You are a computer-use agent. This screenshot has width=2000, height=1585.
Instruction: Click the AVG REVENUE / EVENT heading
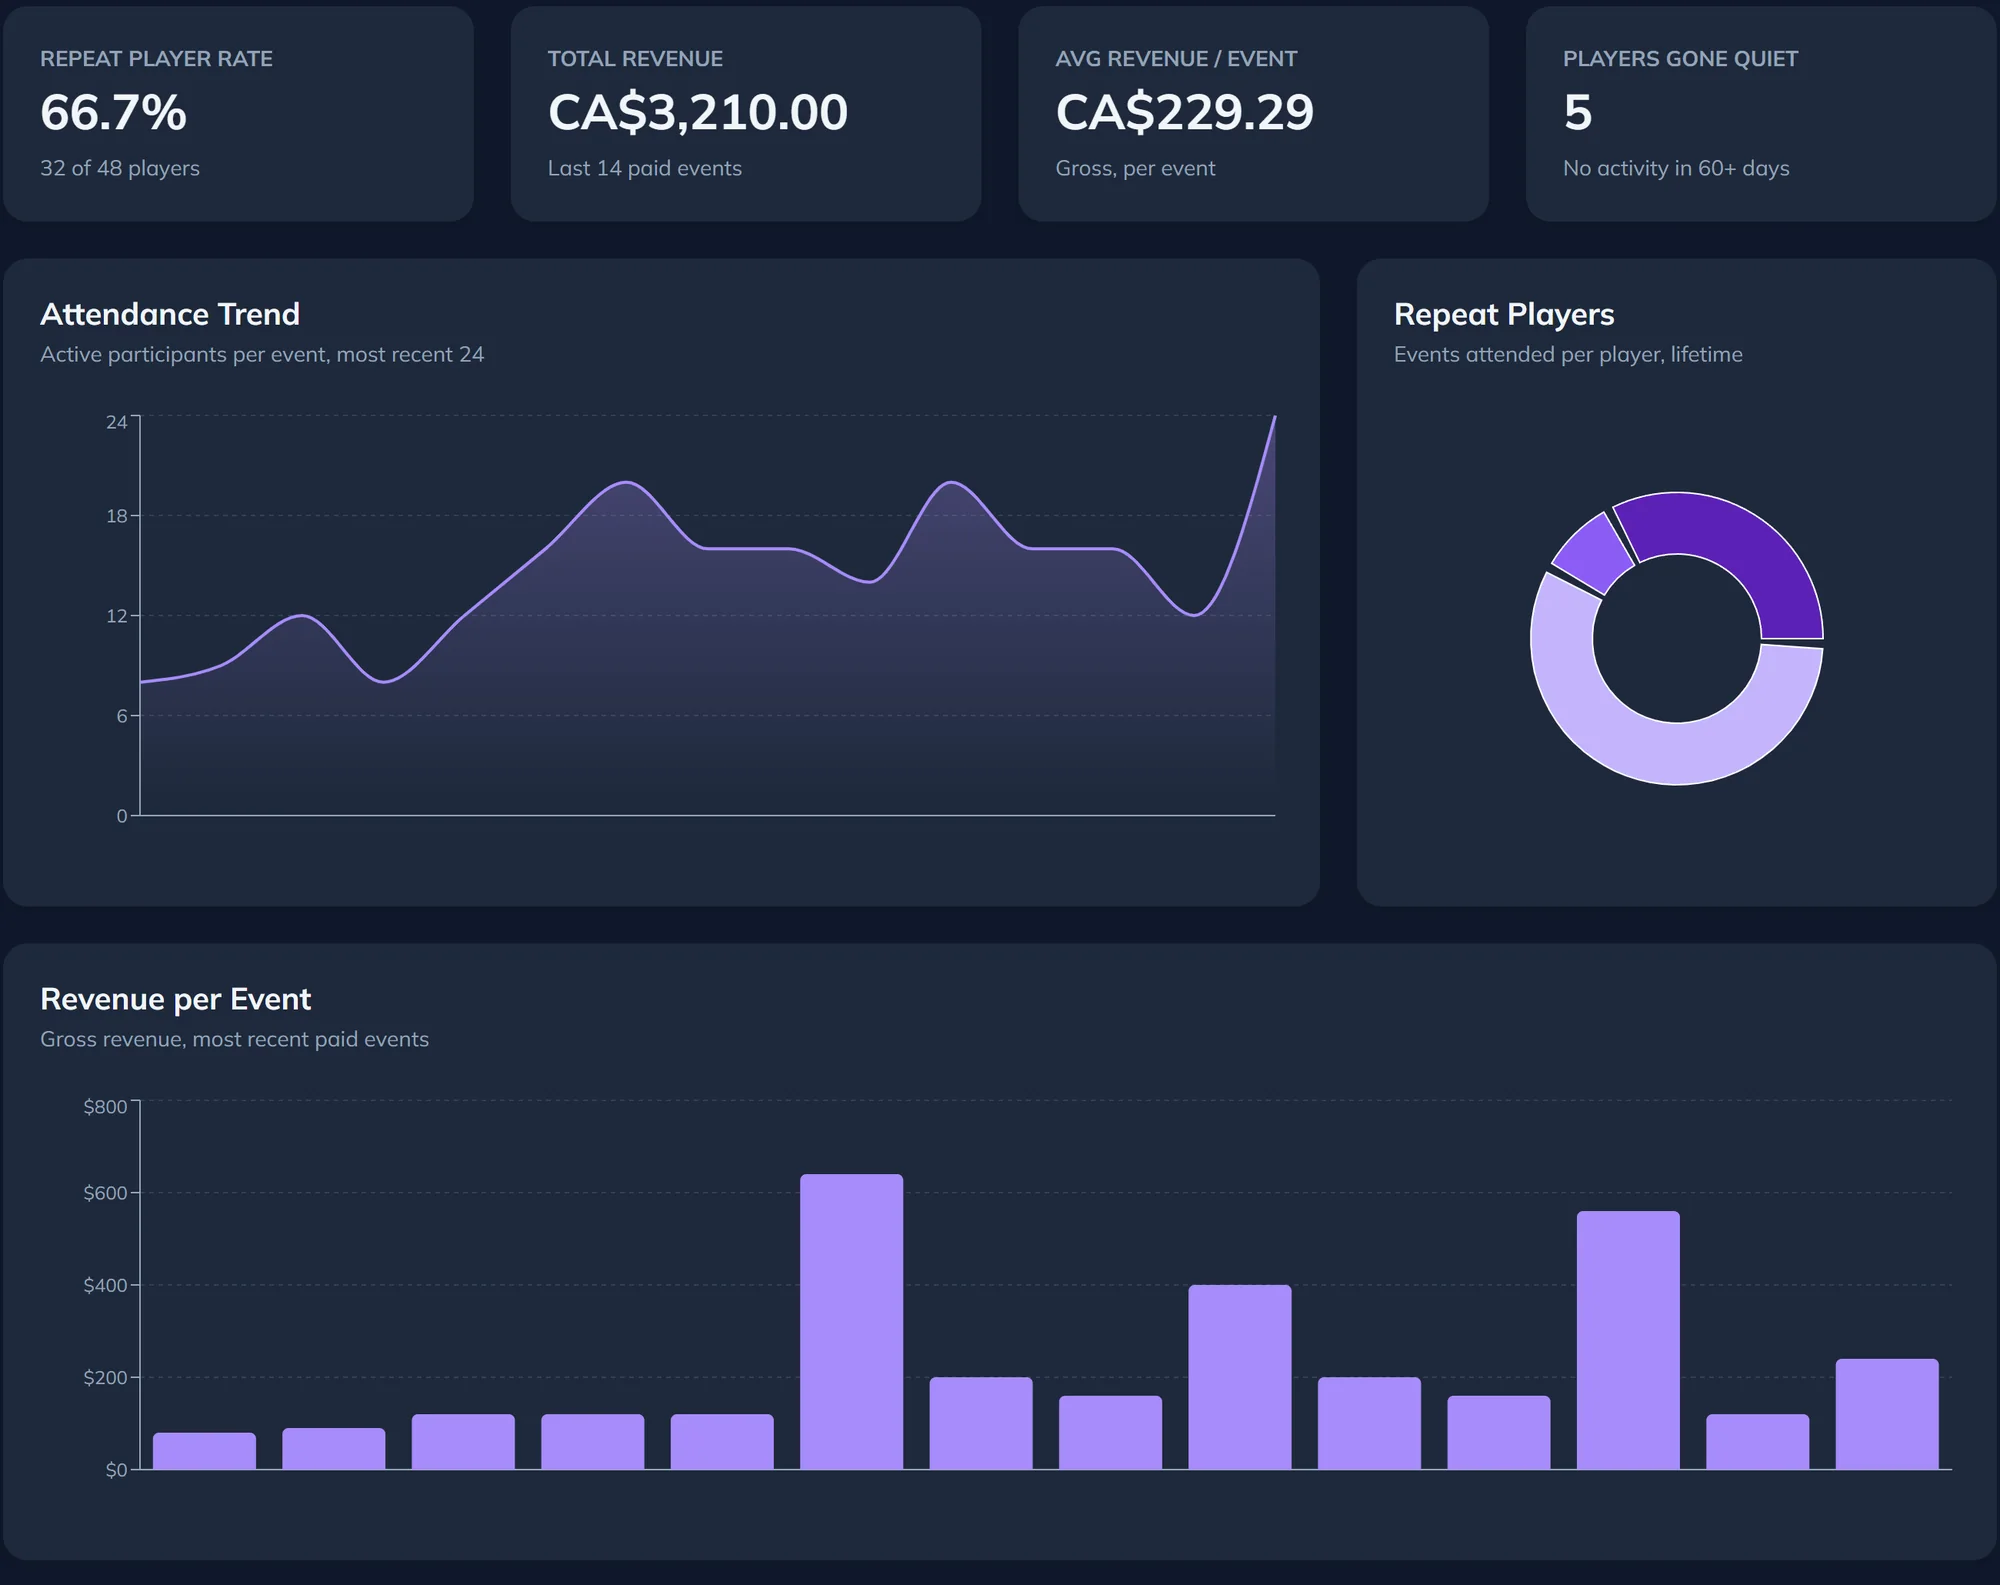1176,59
